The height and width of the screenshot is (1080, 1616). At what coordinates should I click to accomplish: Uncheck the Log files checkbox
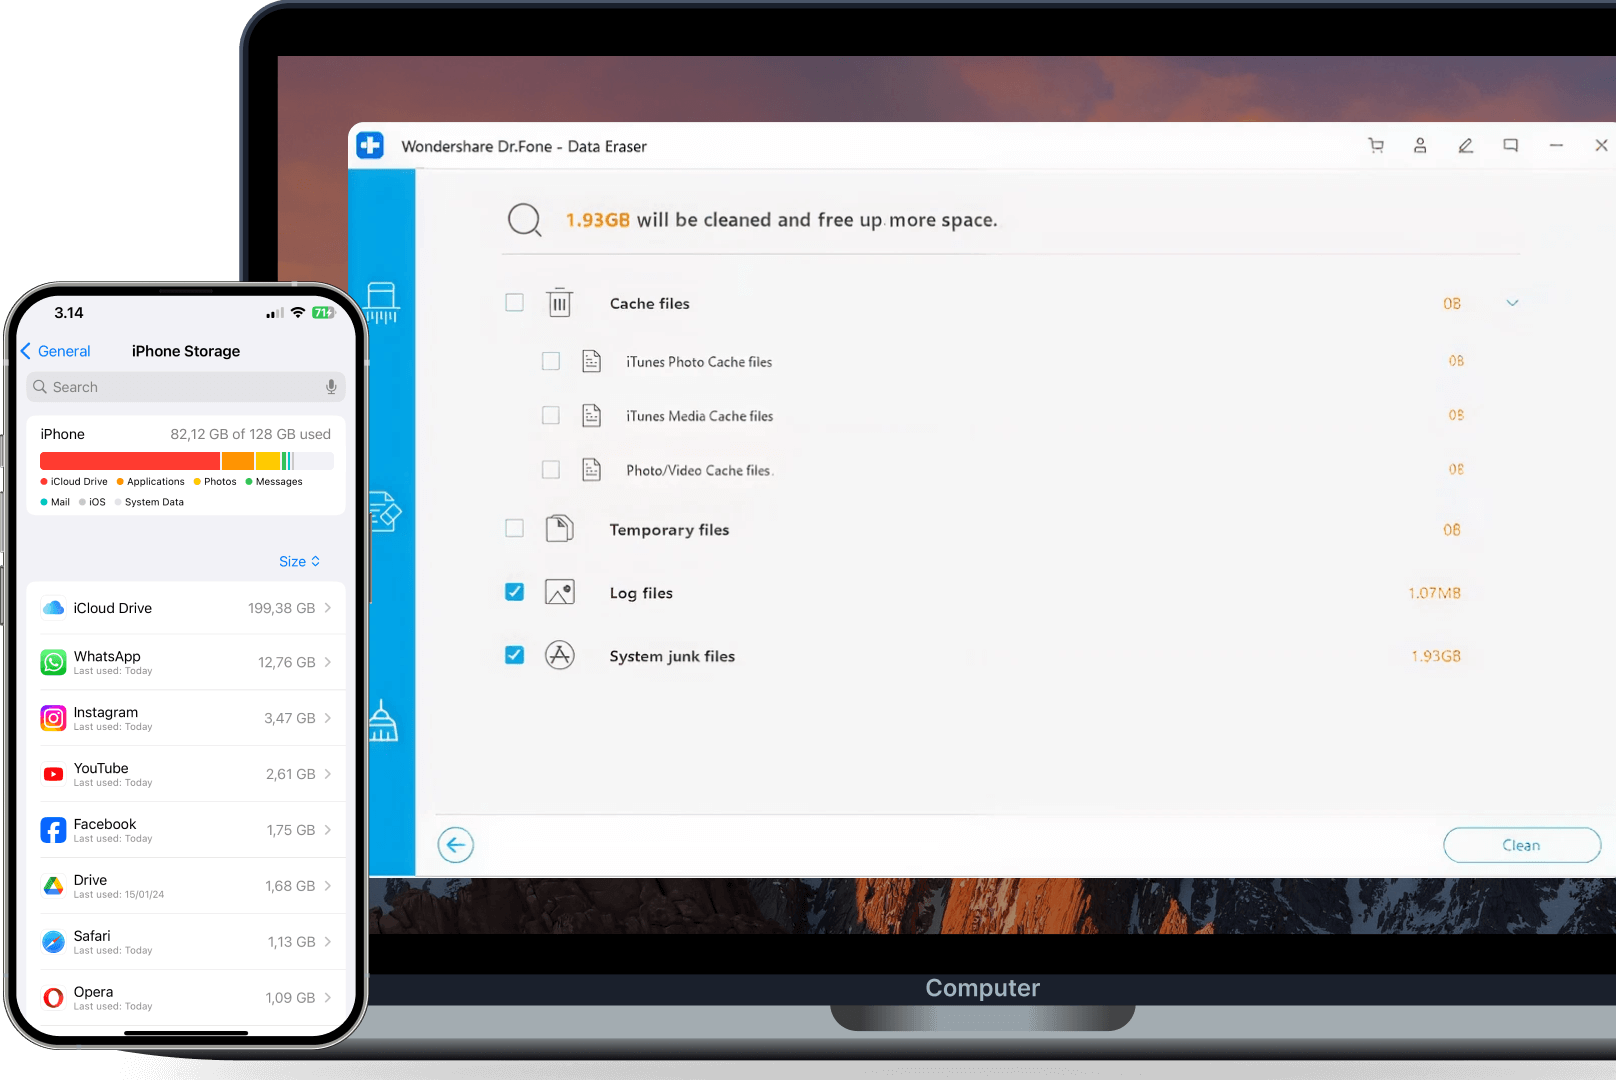click(514, 592)
